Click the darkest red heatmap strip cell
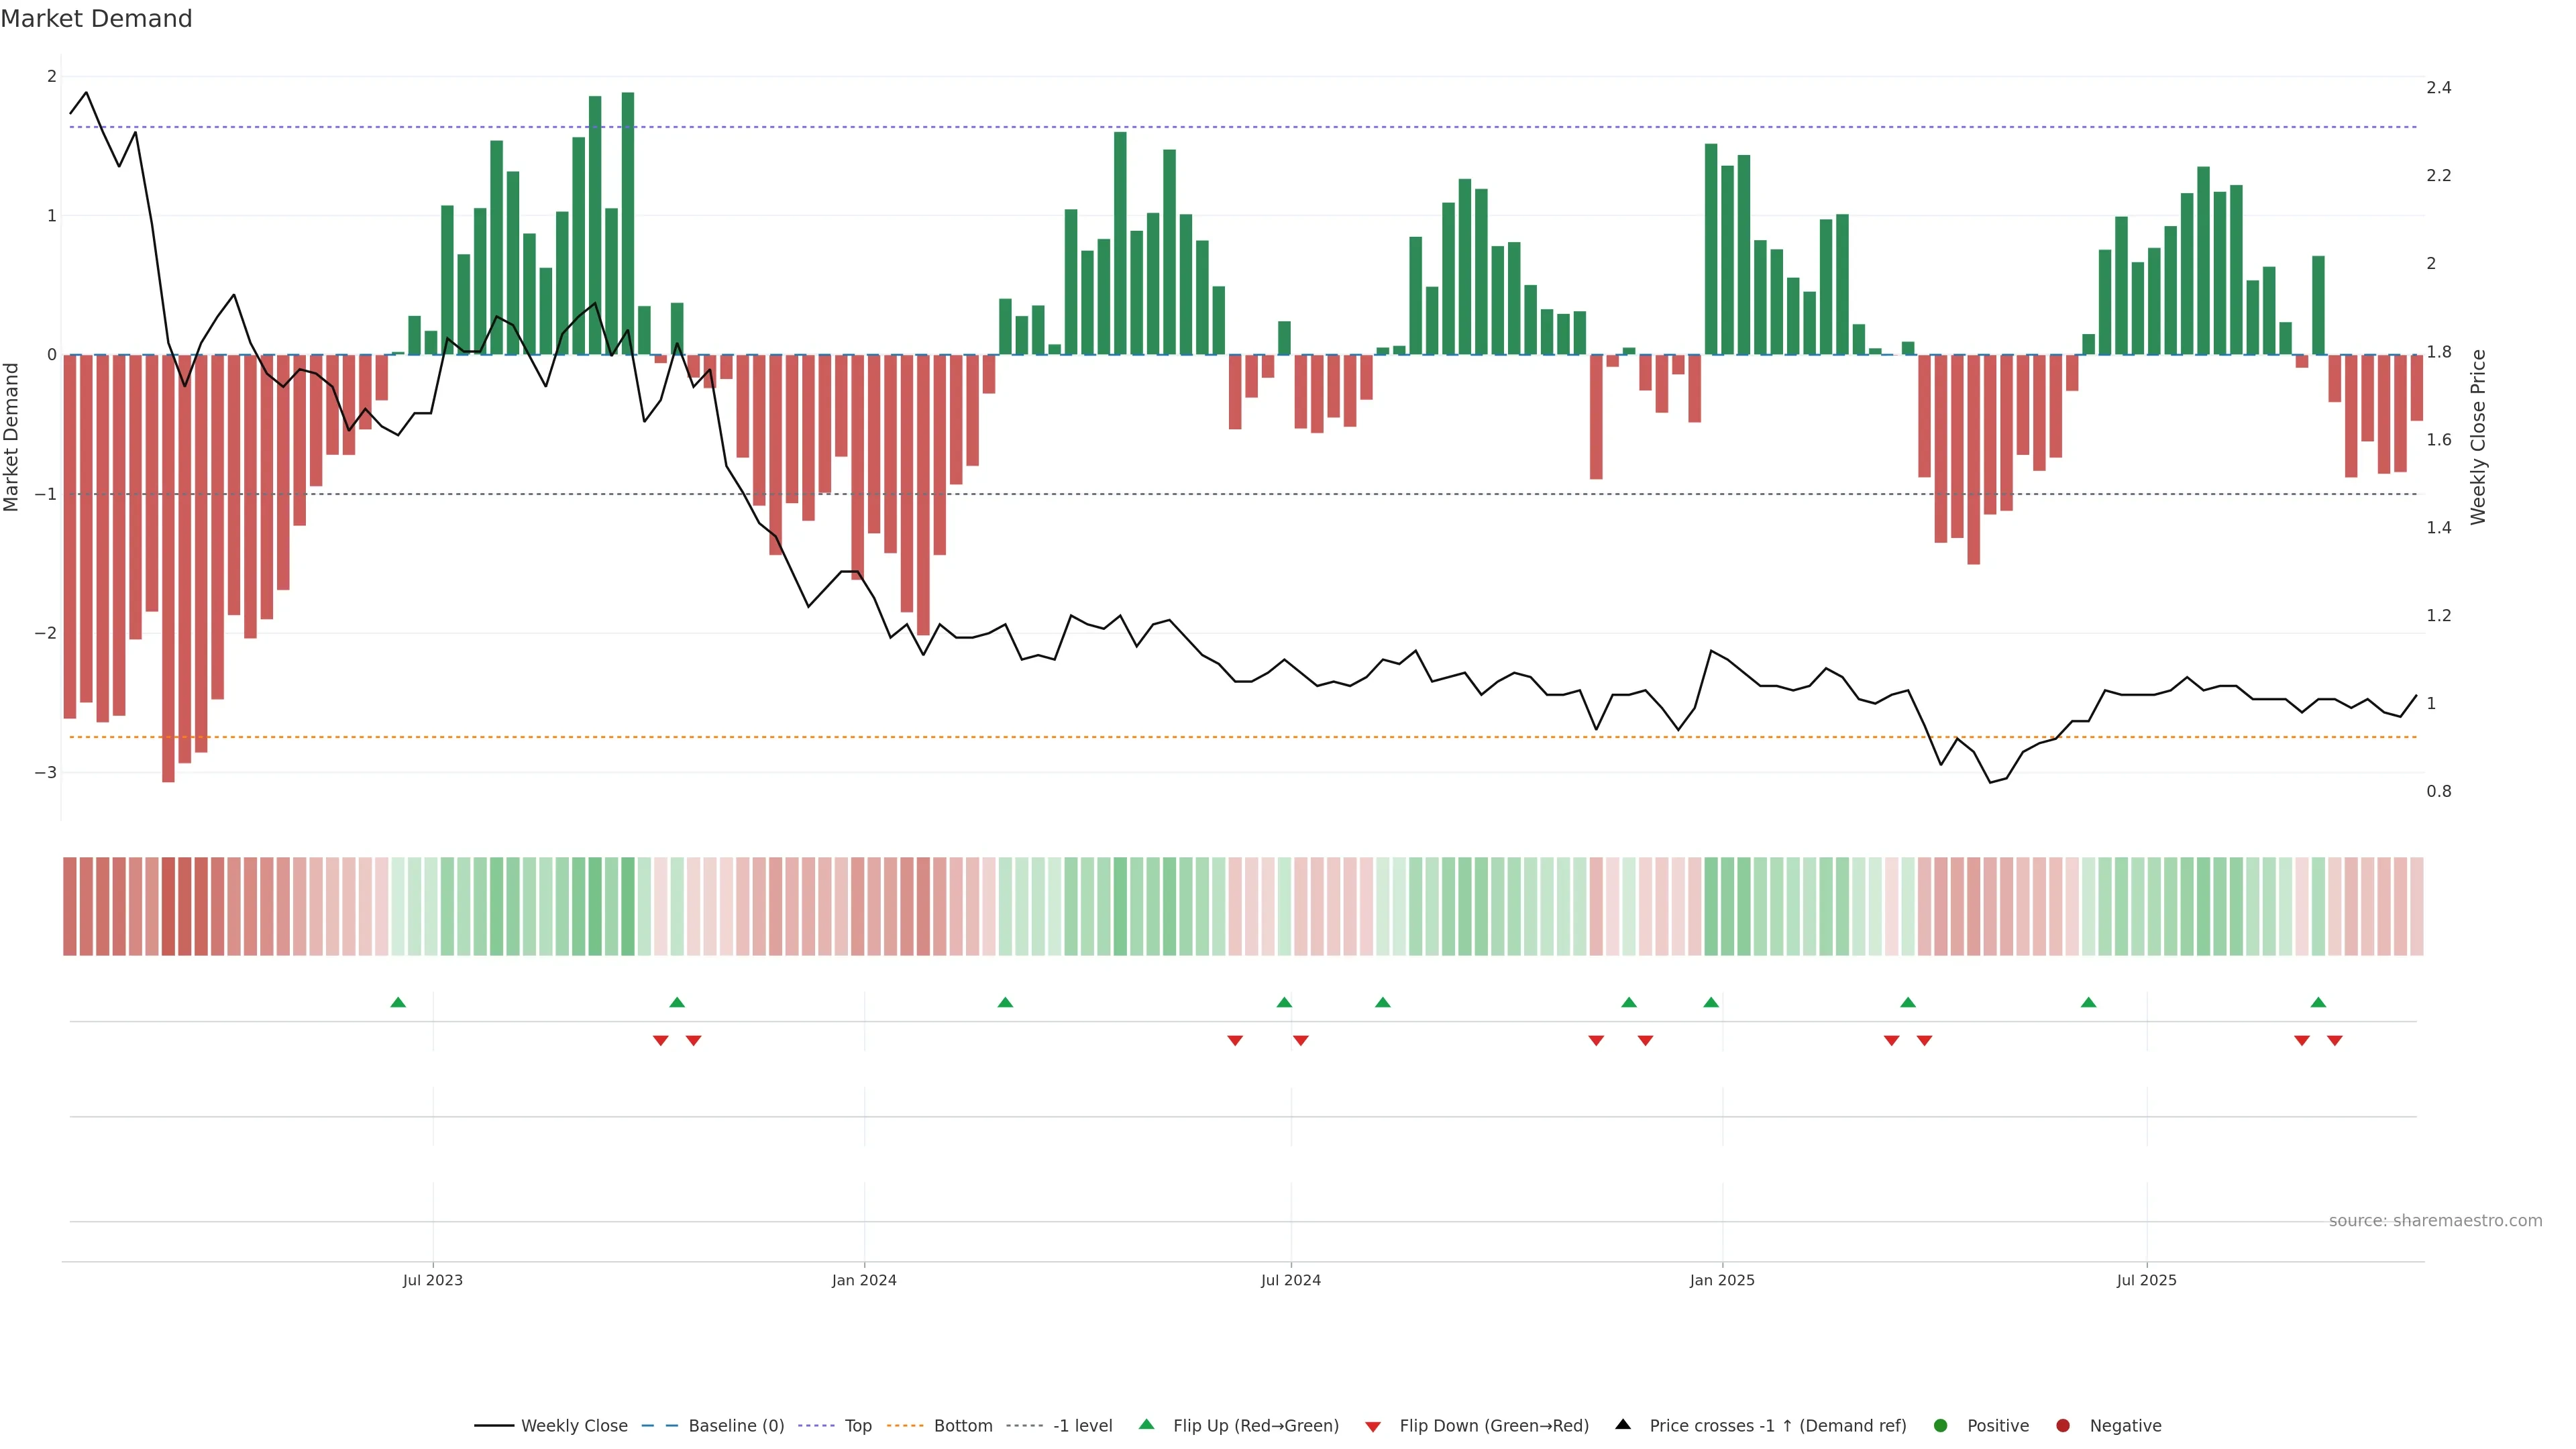 [168, 906]
